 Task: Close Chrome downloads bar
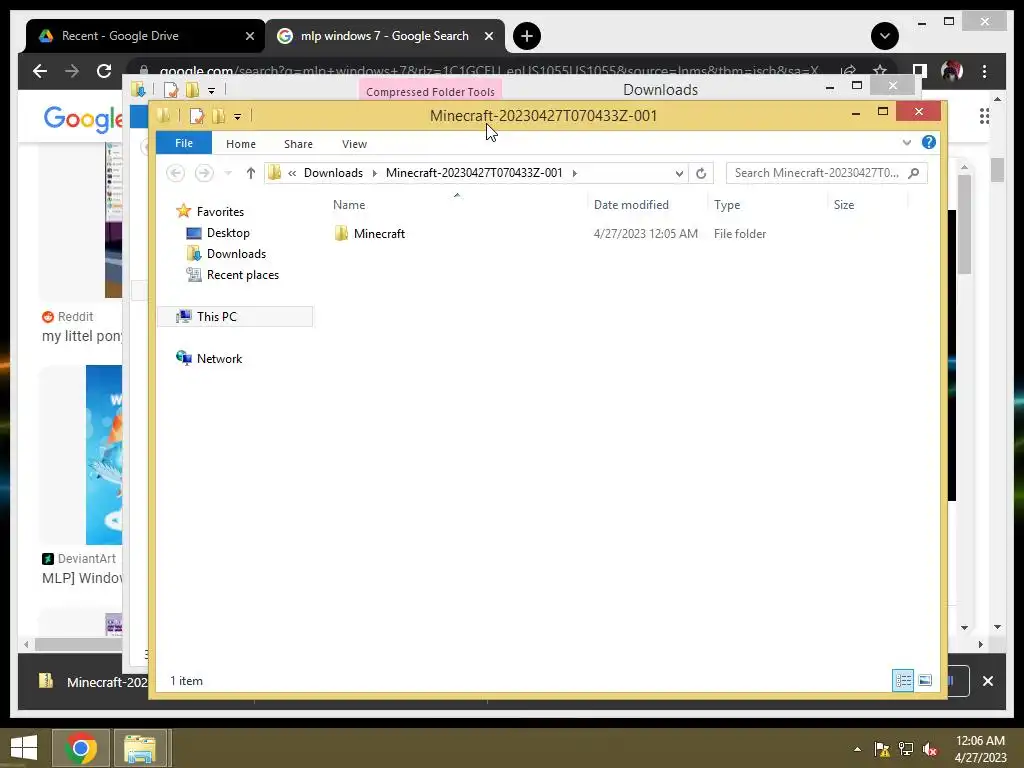987,681
